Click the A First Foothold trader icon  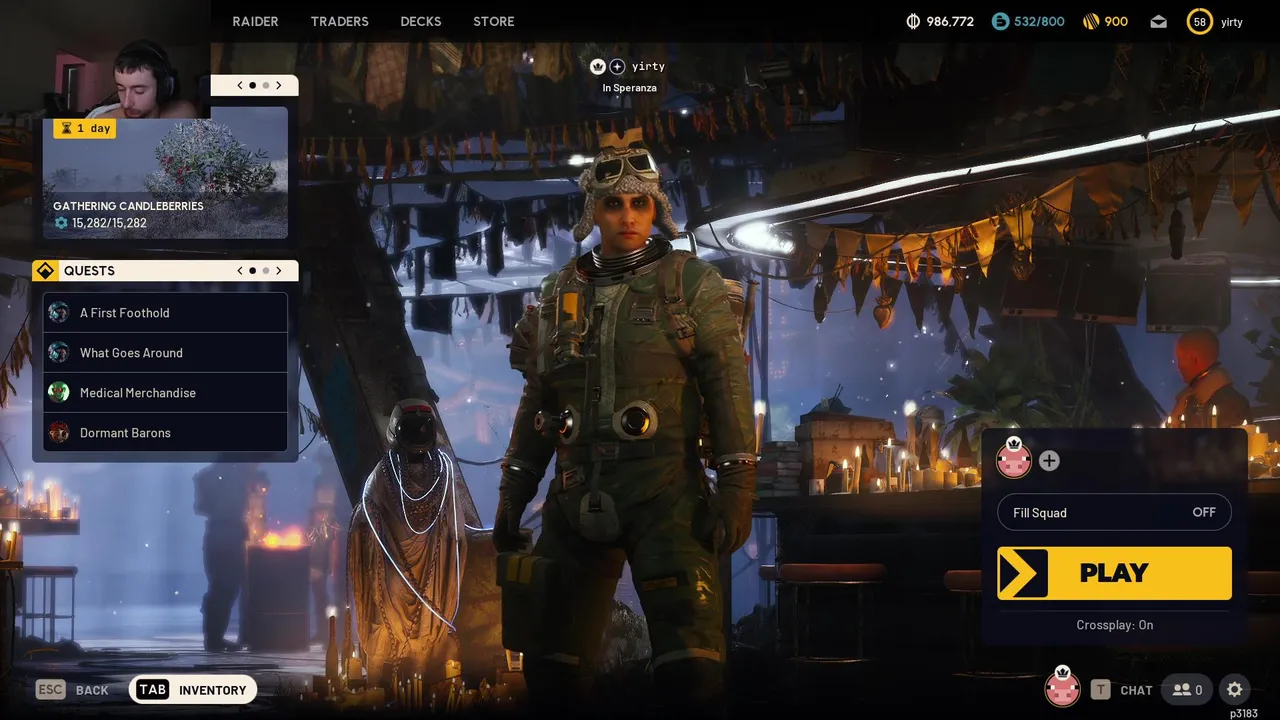click(x=59, y=312)
